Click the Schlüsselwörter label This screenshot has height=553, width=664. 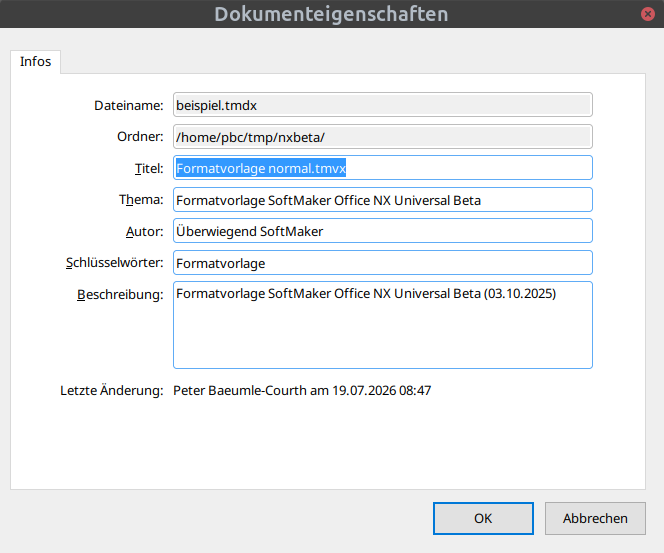pyautogui.click(x=114, y=263)
